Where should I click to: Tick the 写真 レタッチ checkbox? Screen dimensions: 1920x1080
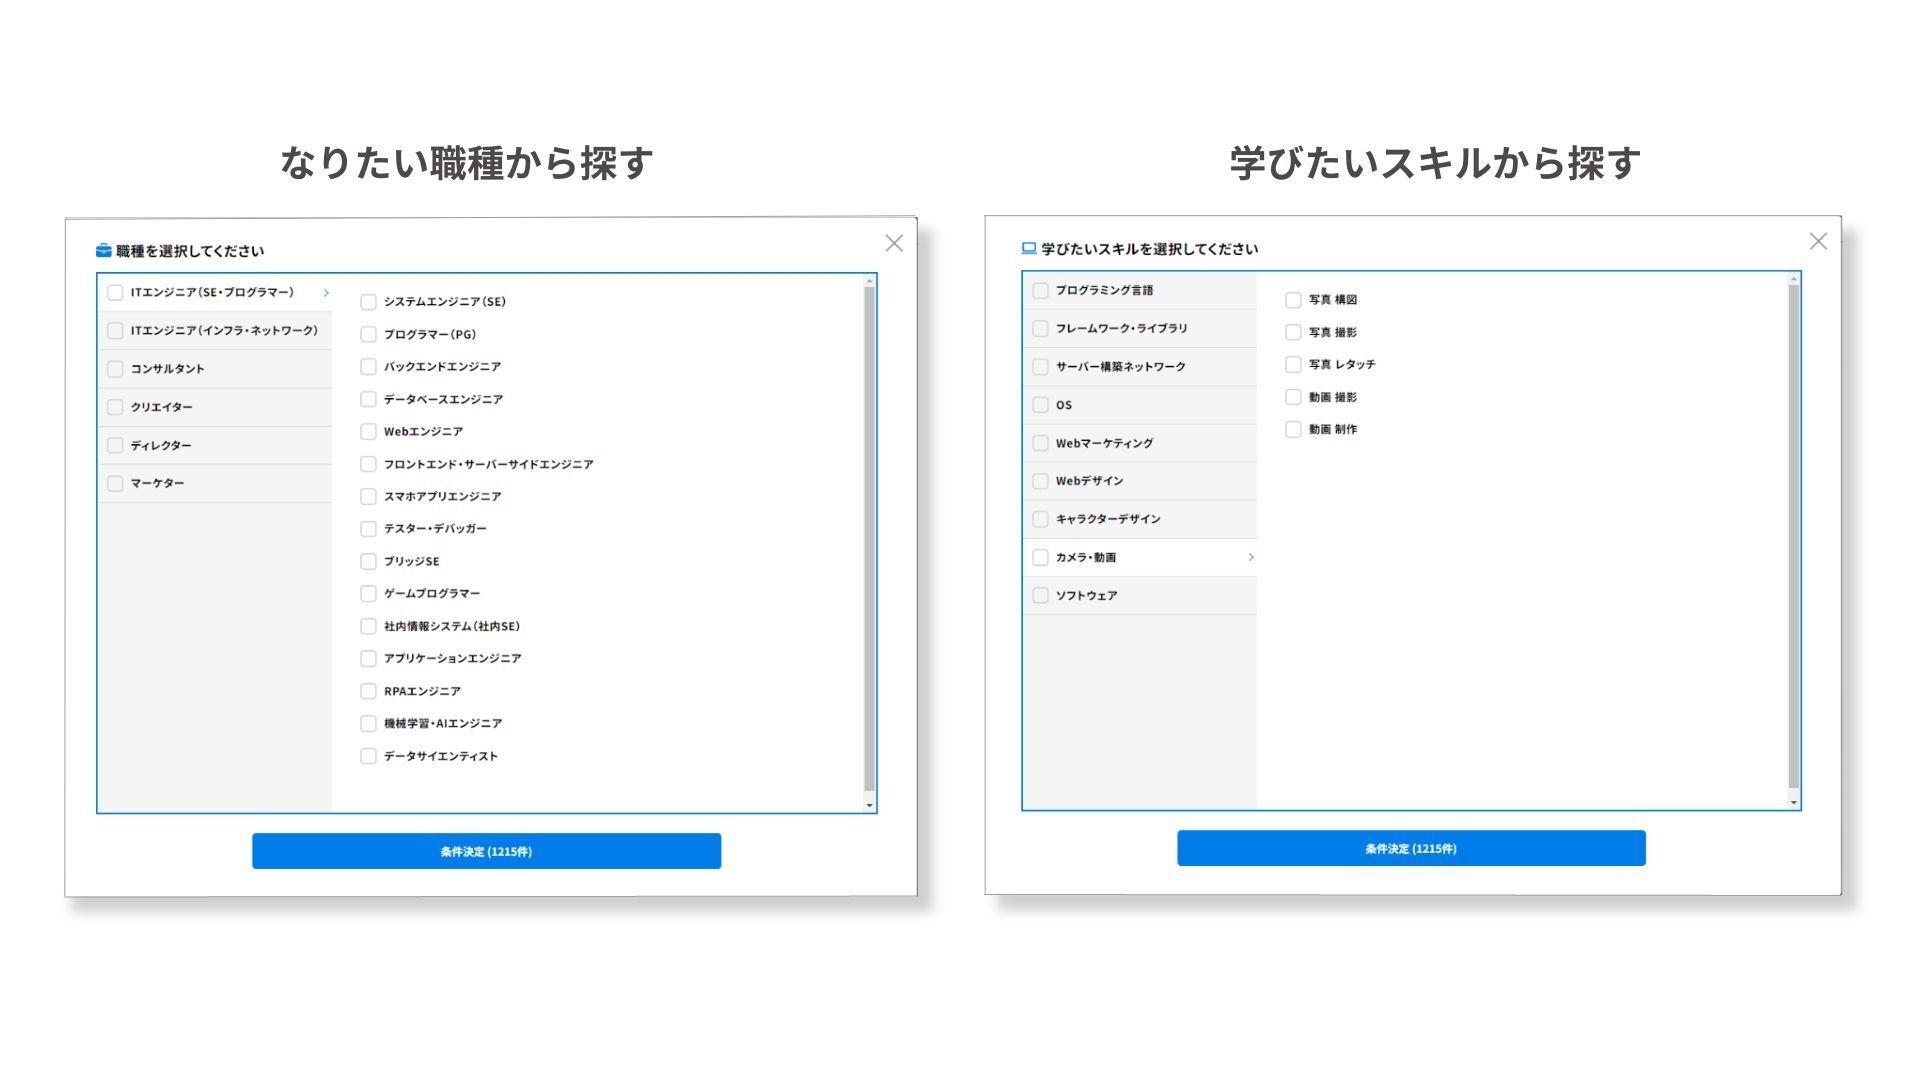point(1293,365)
